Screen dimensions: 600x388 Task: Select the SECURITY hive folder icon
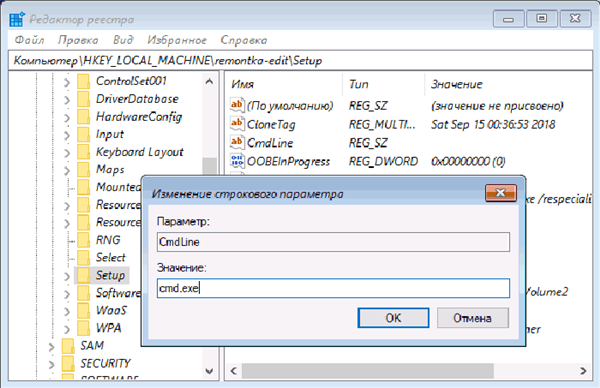coord(68,363)
